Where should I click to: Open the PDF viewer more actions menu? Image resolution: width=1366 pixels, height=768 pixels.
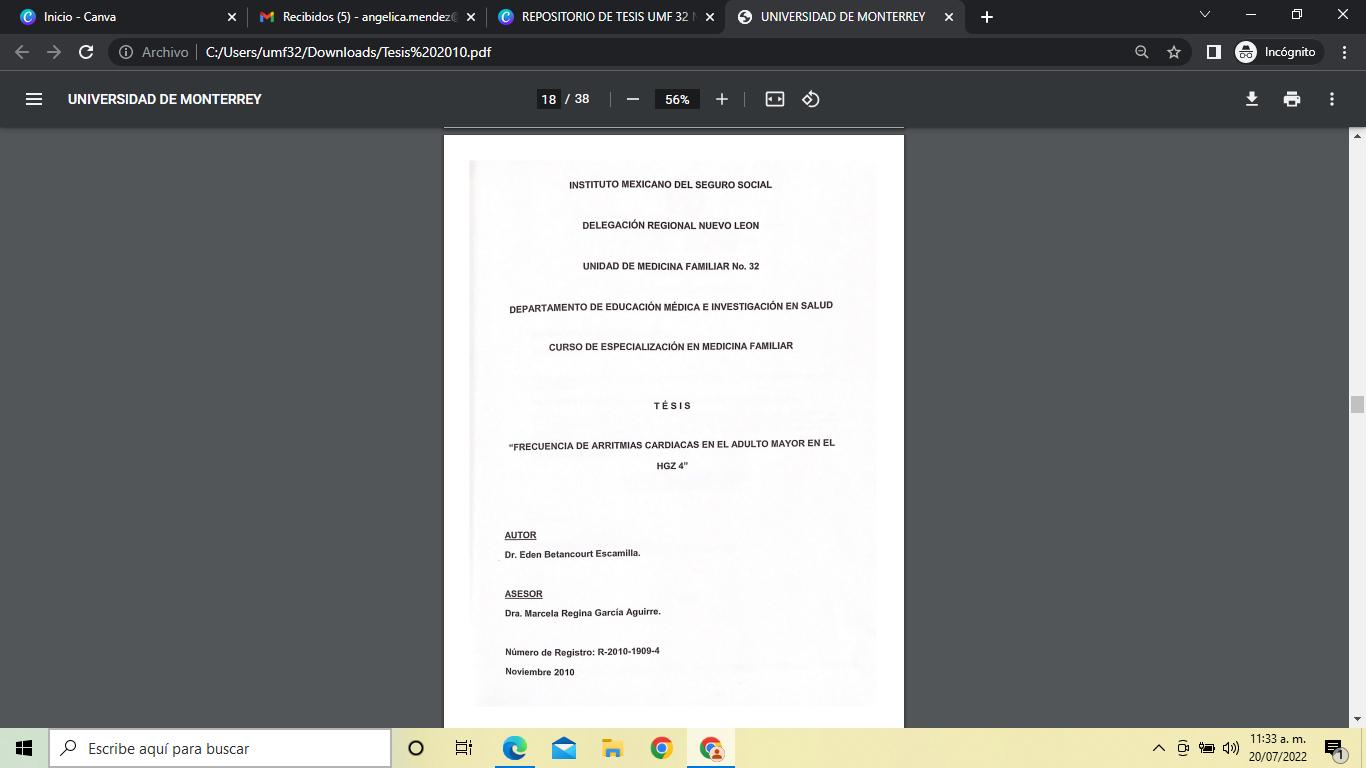point(1332,99)
